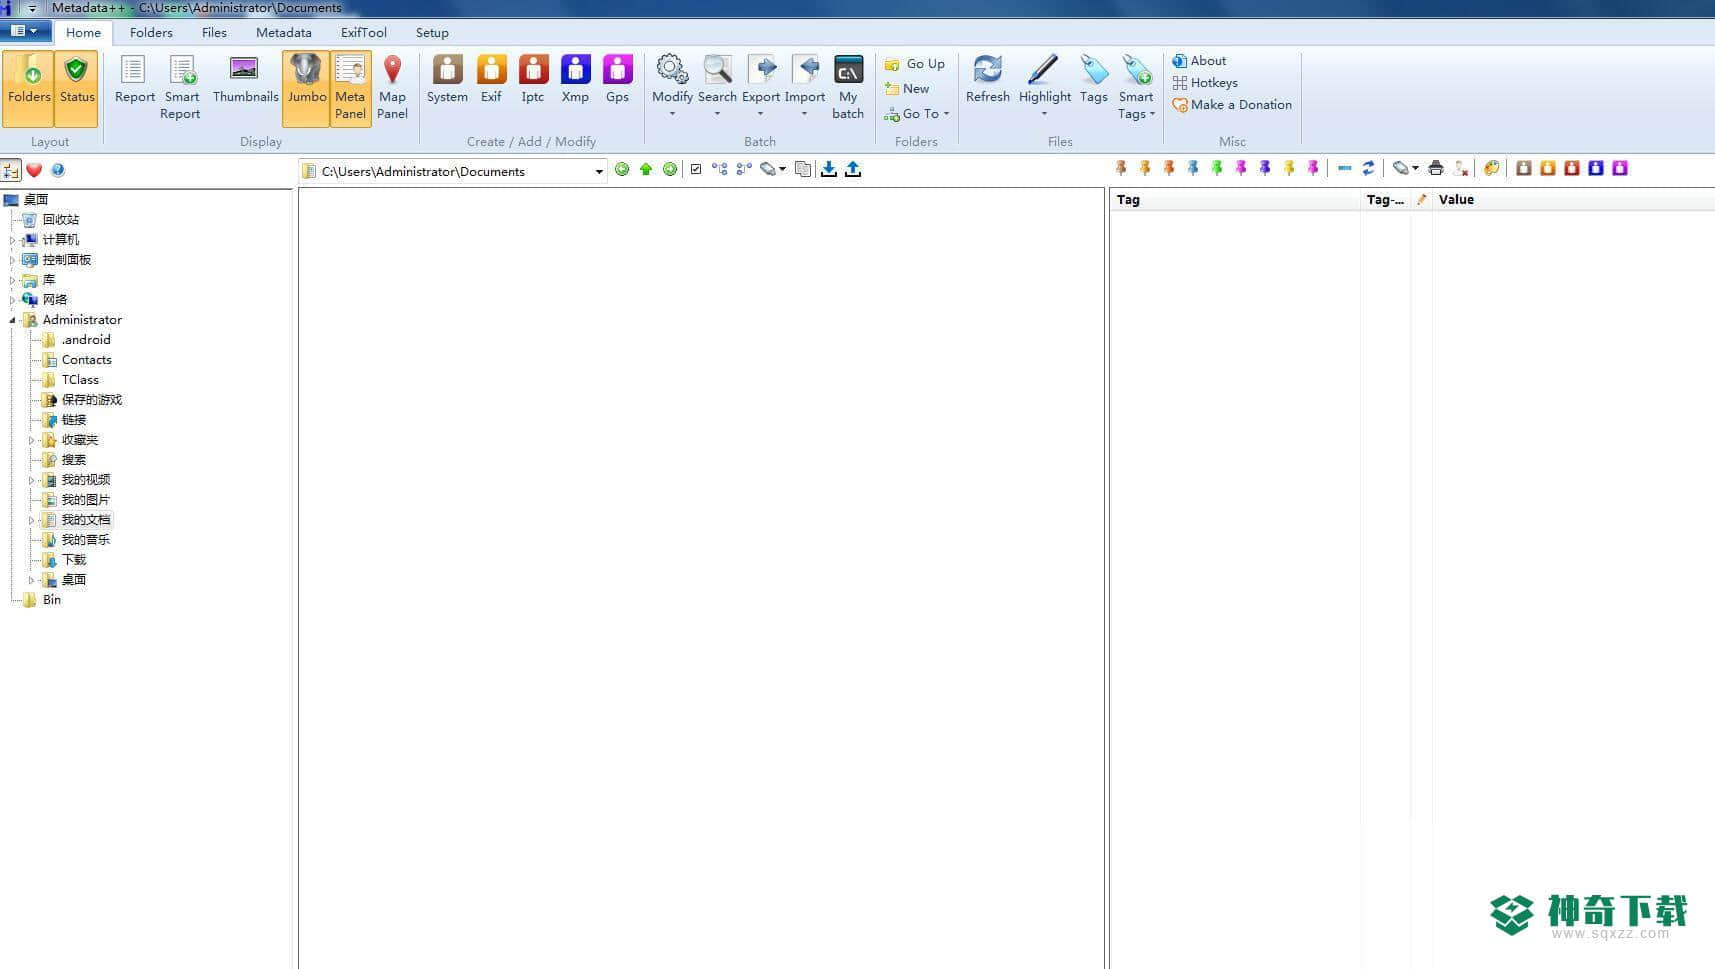Viewport: 1715px width, 969px height.
Task: Click small red square in tag panel toolbar
Action: click(1571, 169)
